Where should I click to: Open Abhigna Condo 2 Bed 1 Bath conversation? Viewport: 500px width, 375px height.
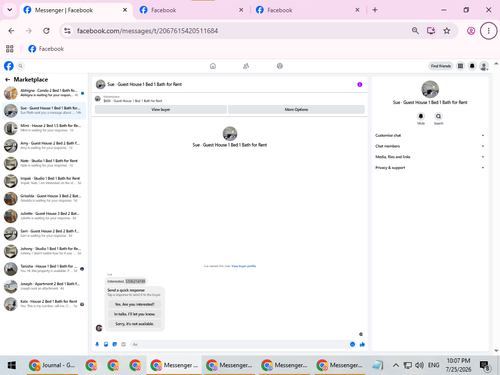pyautogui.click(x=44, y=93)
